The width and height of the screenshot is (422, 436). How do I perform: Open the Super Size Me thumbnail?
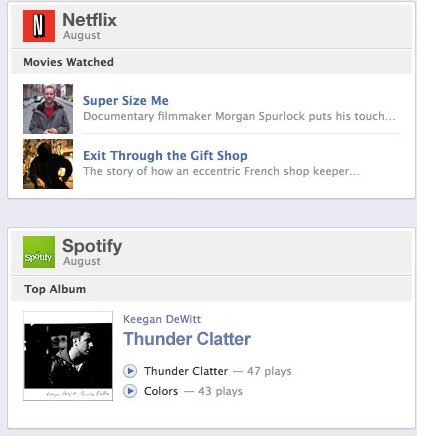48,109
